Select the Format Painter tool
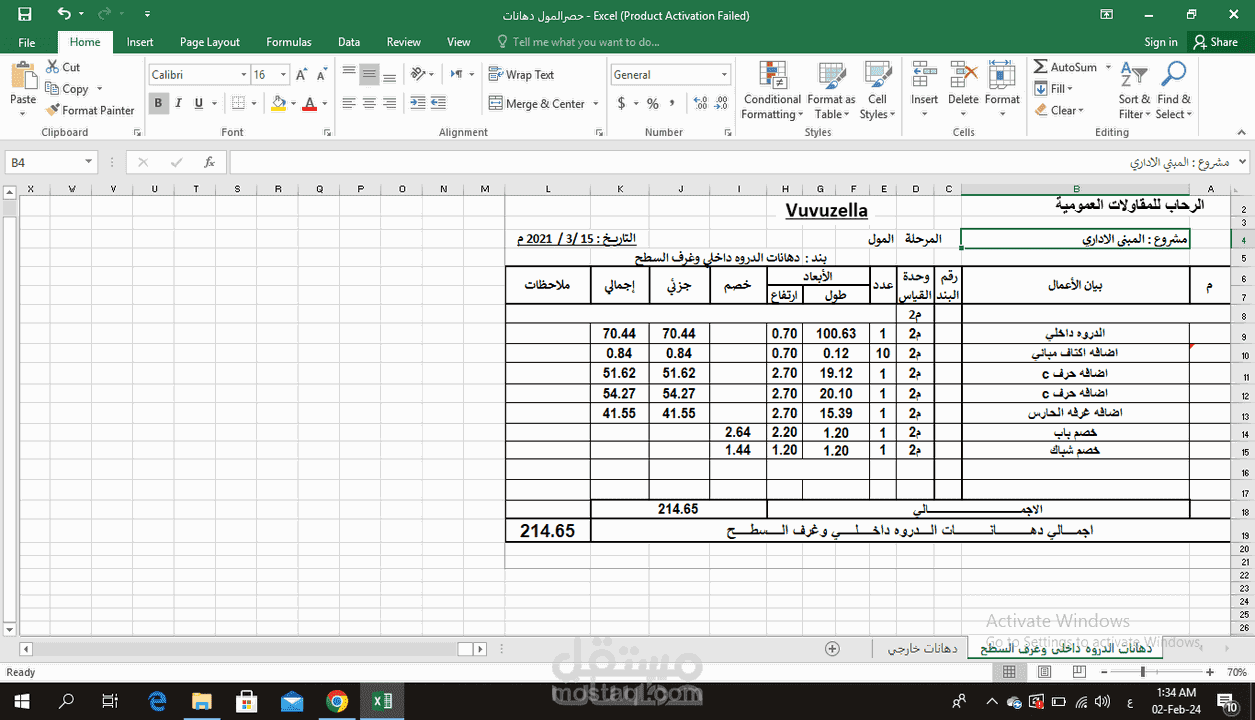 click(x=90, y=110)
